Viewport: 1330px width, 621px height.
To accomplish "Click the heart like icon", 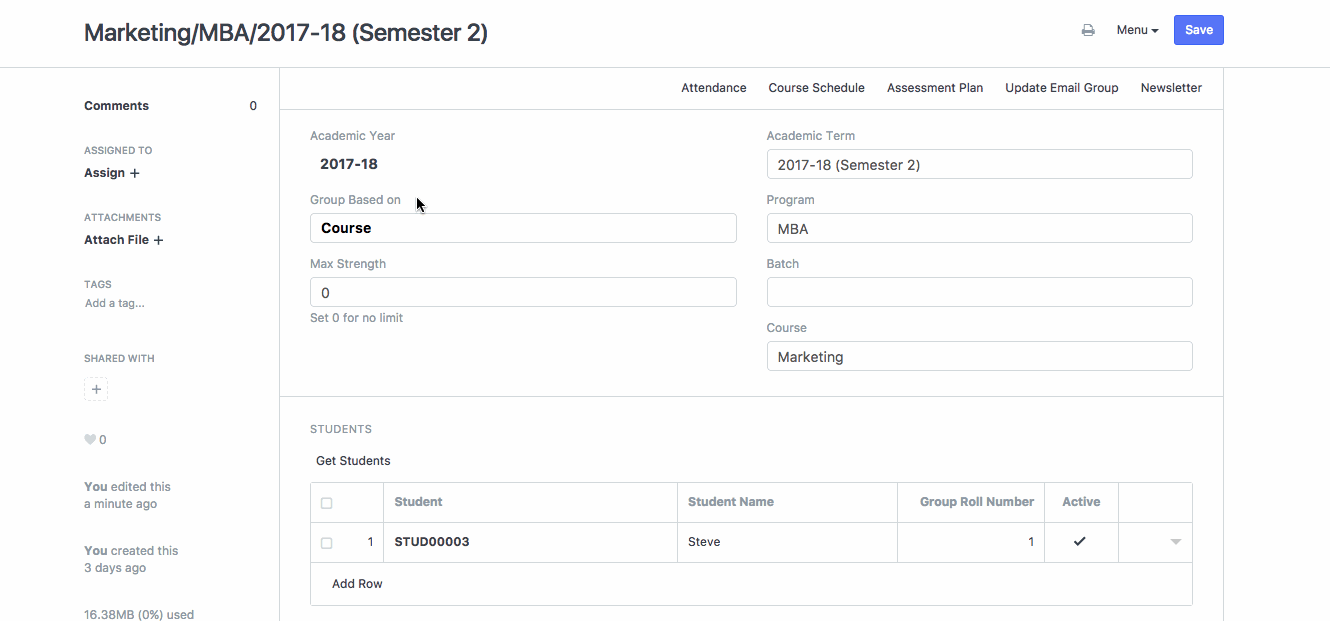I will click(x=89, y=440).
